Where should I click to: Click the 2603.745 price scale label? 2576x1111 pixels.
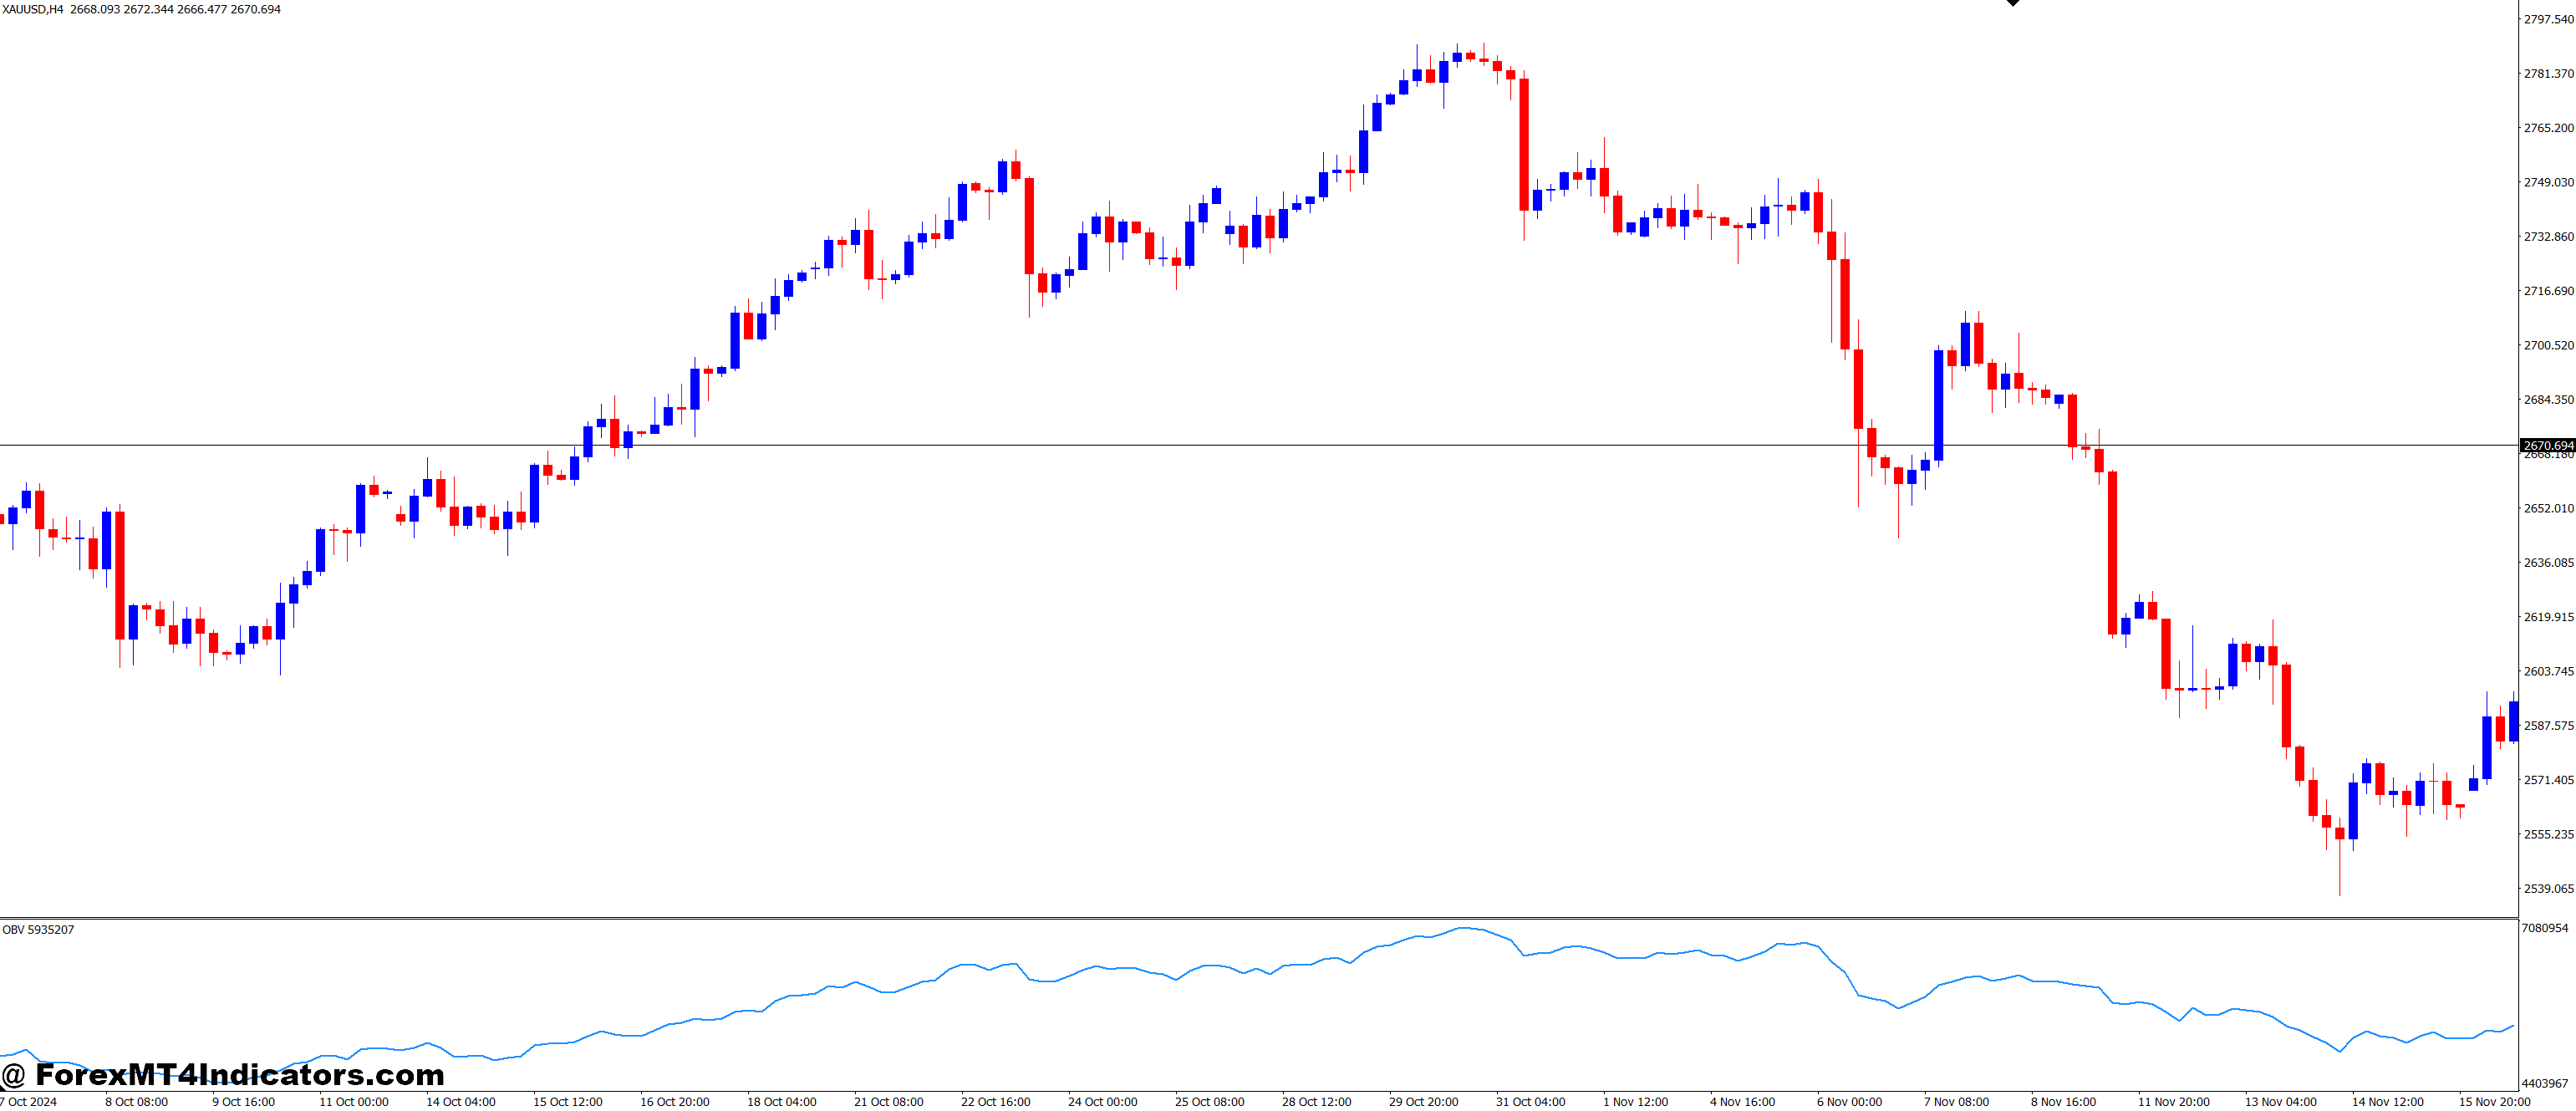click(2548, 671)
